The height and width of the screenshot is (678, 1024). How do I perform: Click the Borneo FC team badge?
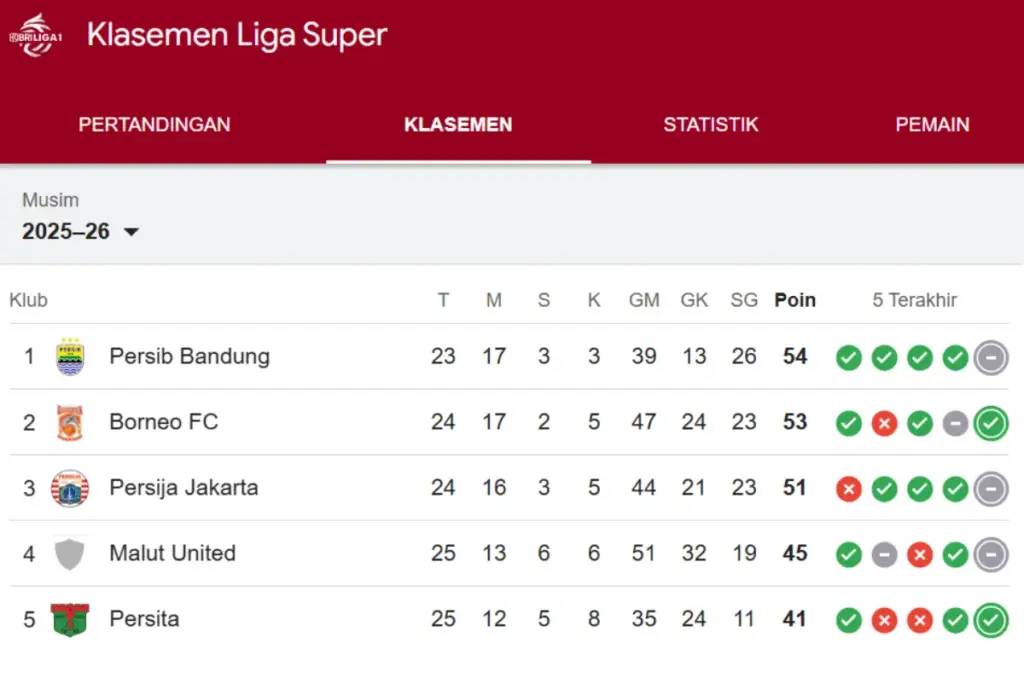pos(70,422)
